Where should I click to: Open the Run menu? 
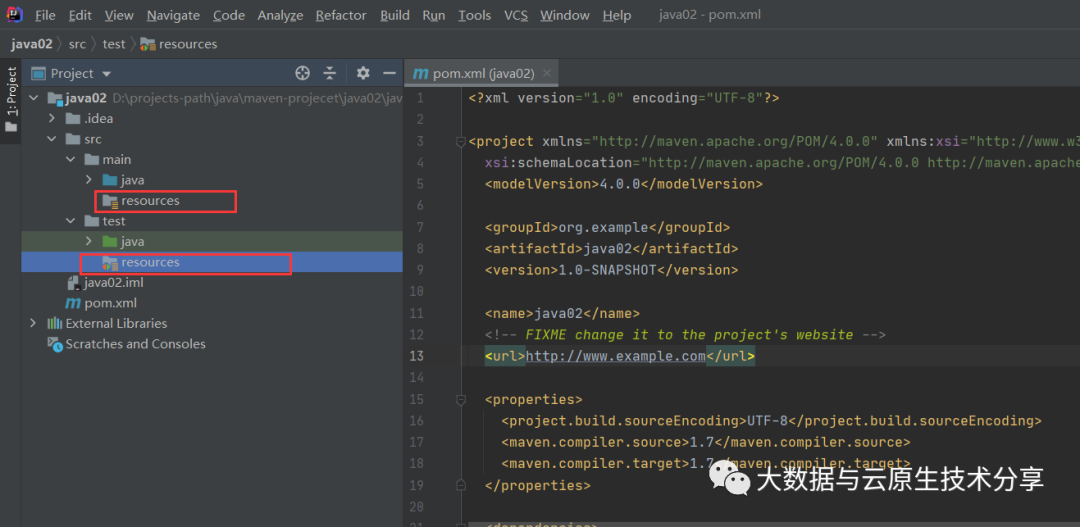(x=433, y=15)
